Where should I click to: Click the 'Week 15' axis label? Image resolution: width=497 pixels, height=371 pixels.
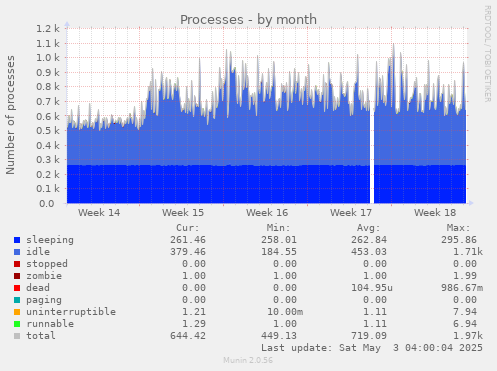pyautogui.click(x=183, y=213)
